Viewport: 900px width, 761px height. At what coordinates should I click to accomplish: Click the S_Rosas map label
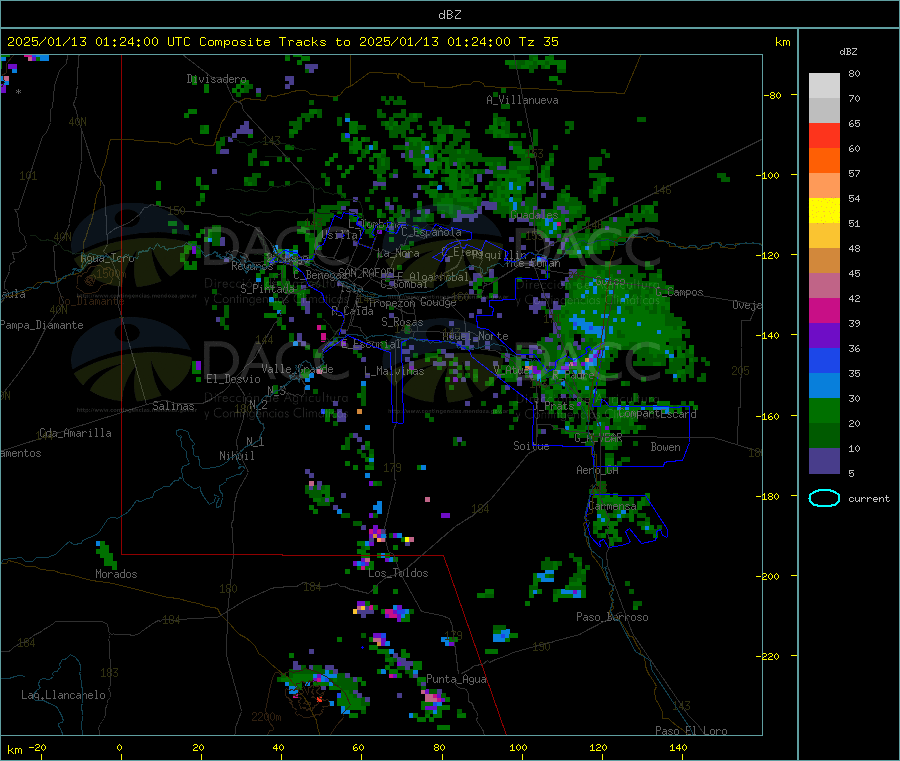point(402,322)
